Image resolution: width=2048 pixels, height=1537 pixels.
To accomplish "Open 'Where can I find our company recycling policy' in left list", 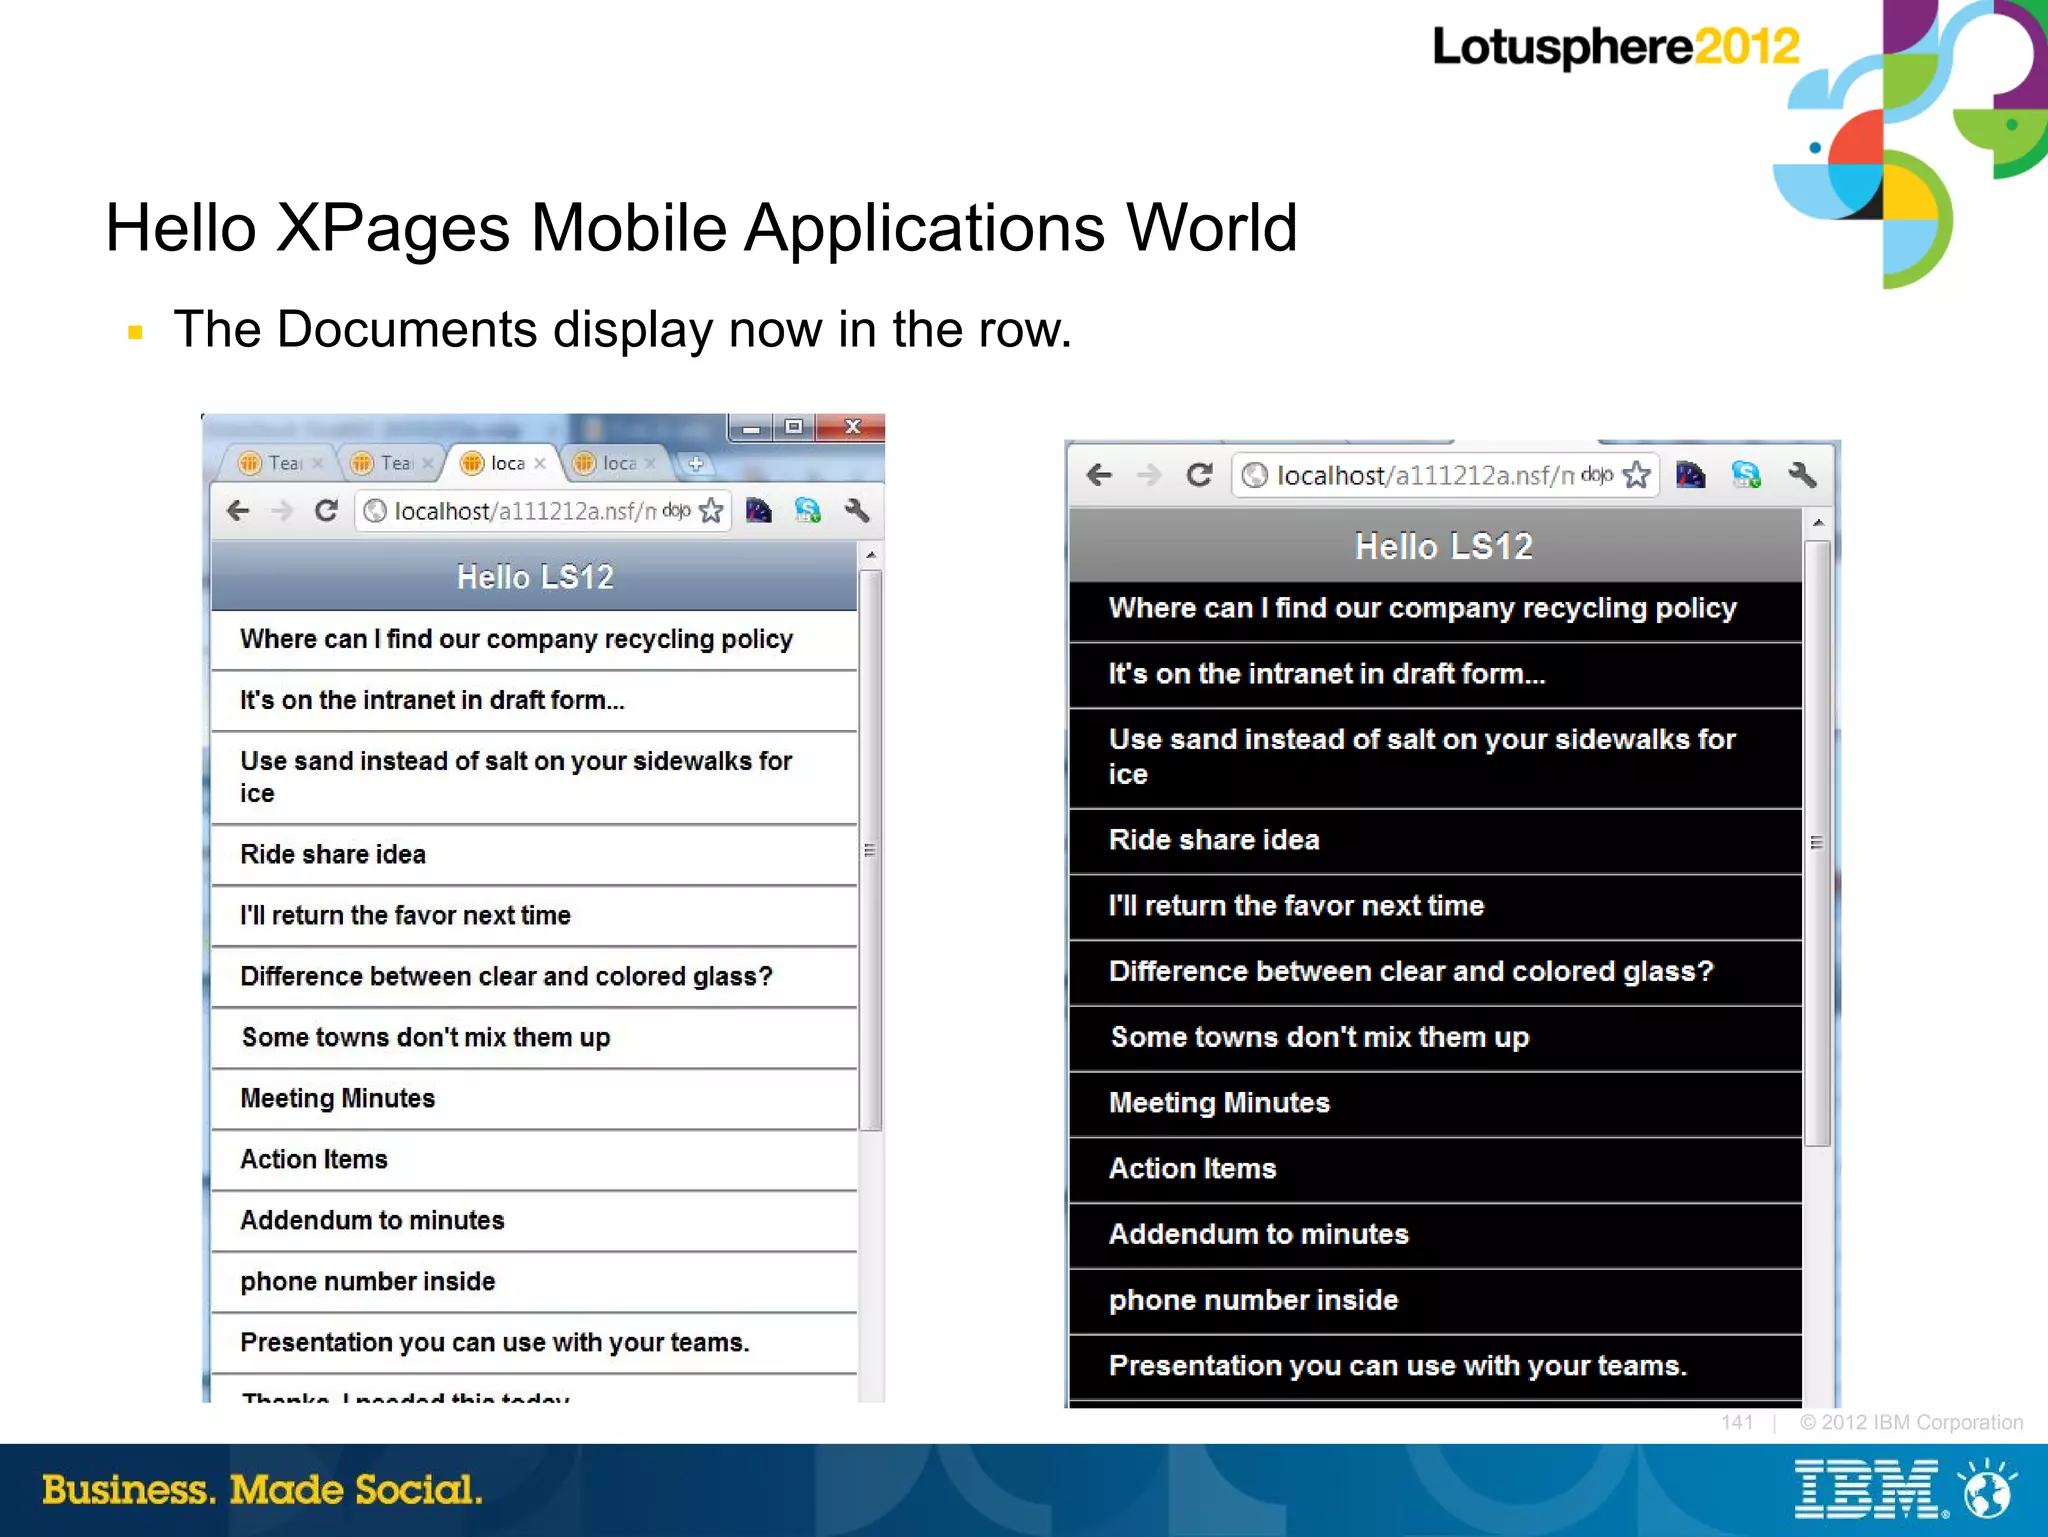I will [x=534, y=640].
